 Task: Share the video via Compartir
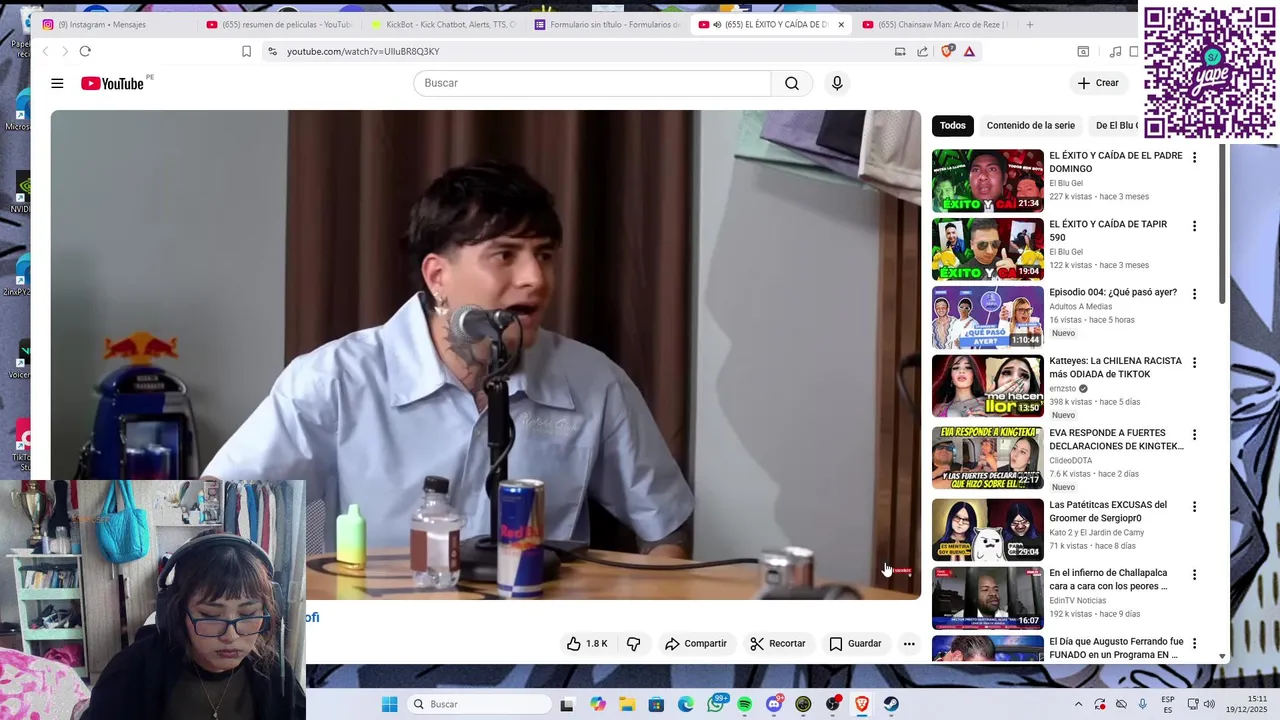(x=696, y=644)
